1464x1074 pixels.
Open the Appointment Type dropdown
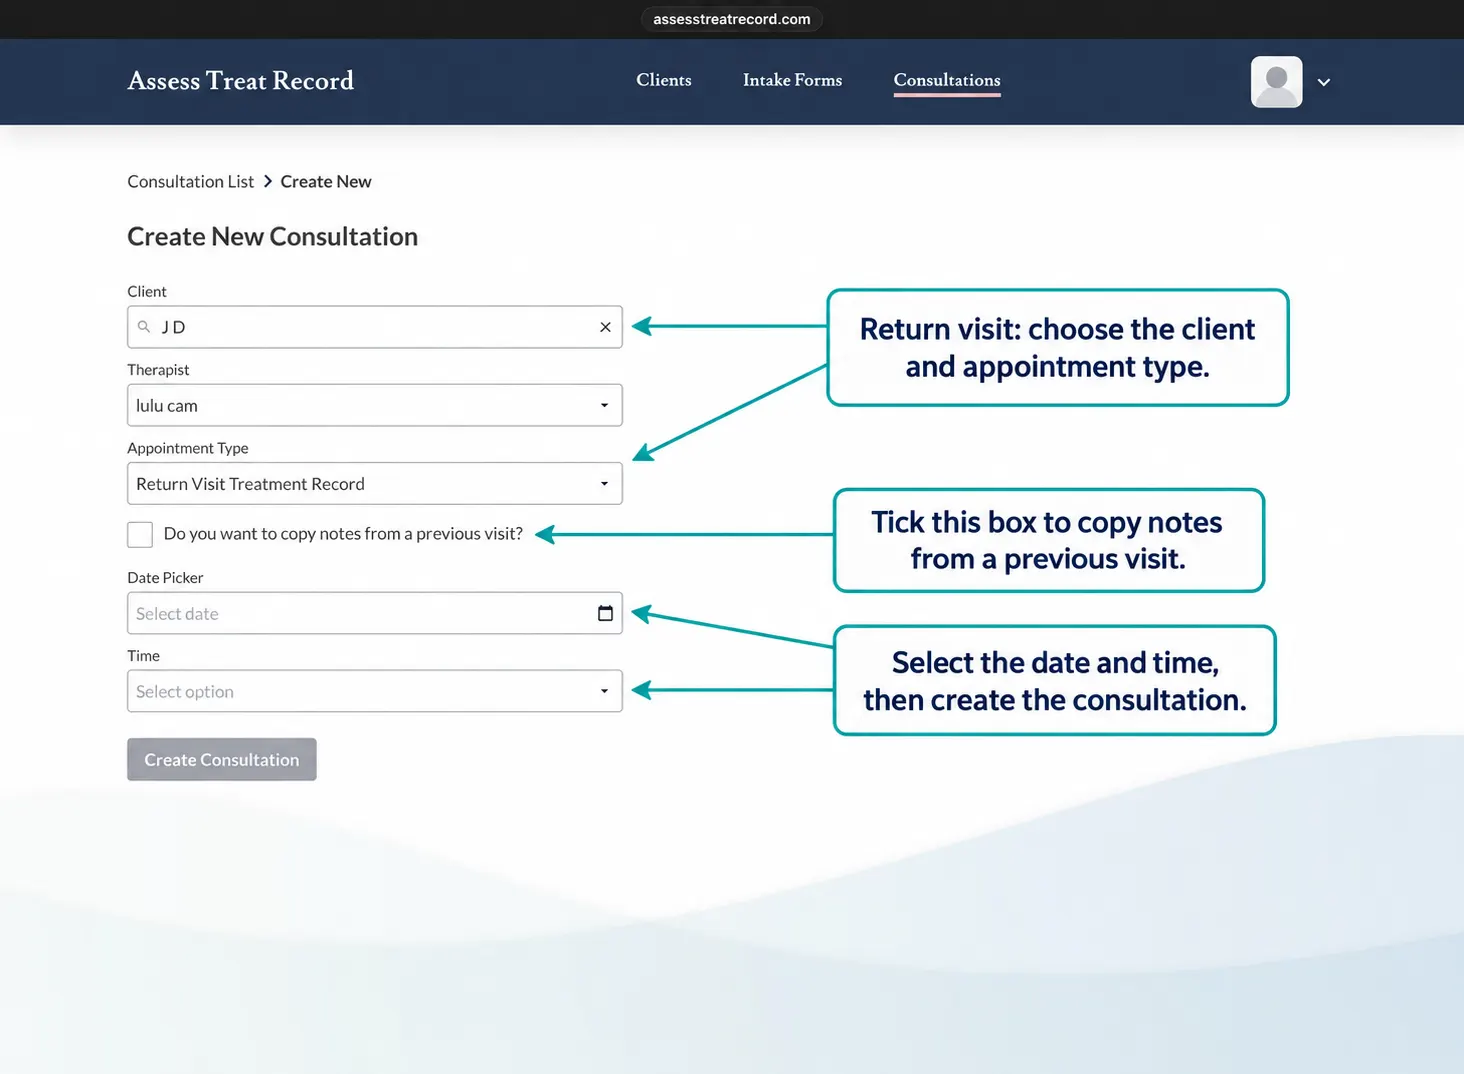pyautogui.click(x=375, y=483)
